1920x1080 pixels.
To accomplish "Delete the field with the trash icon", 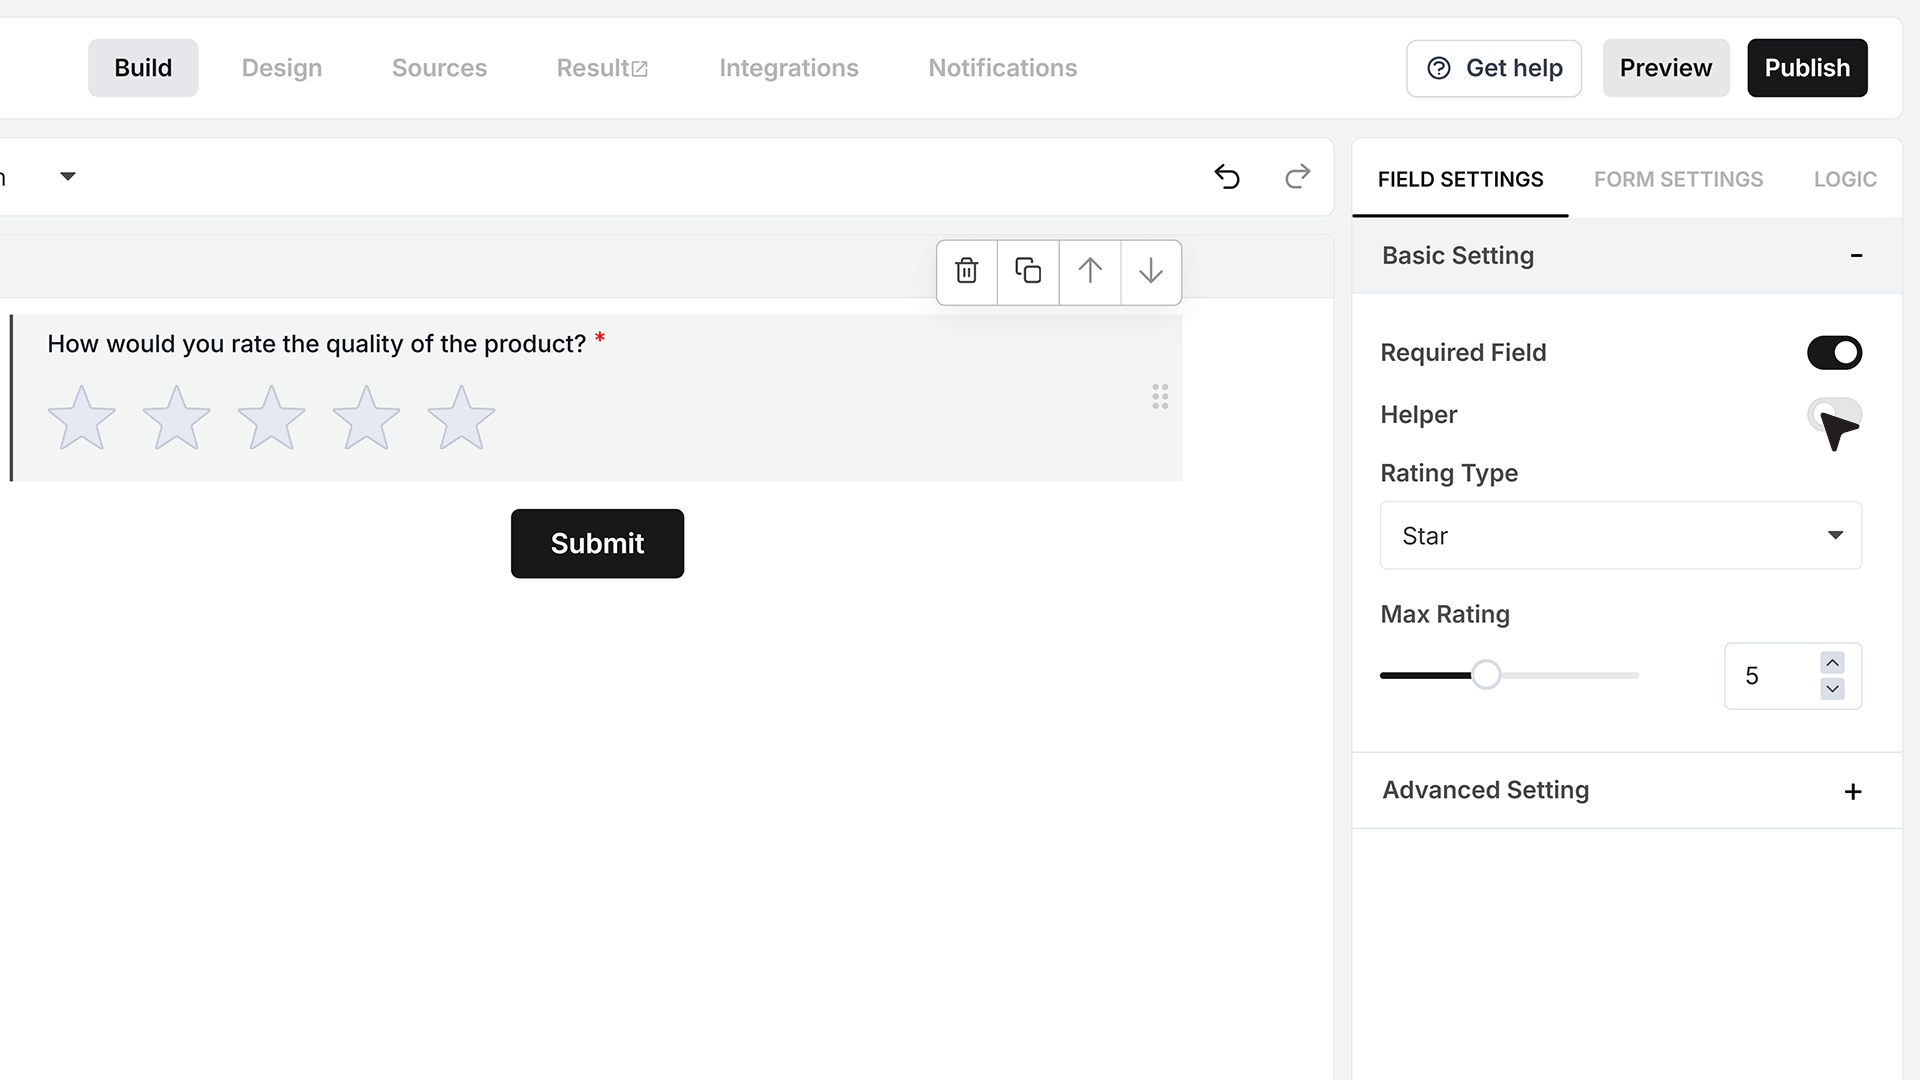I will 966,271.
